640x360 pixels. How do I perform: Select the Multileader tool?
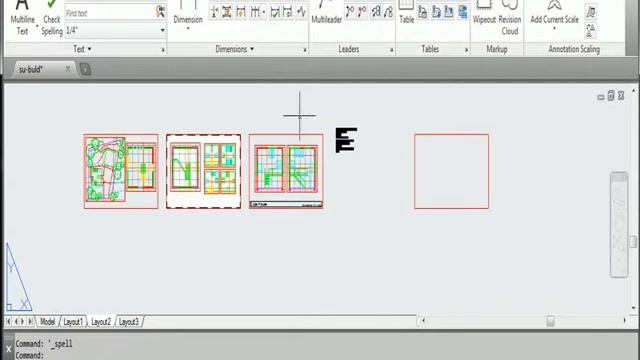(327, 13)
